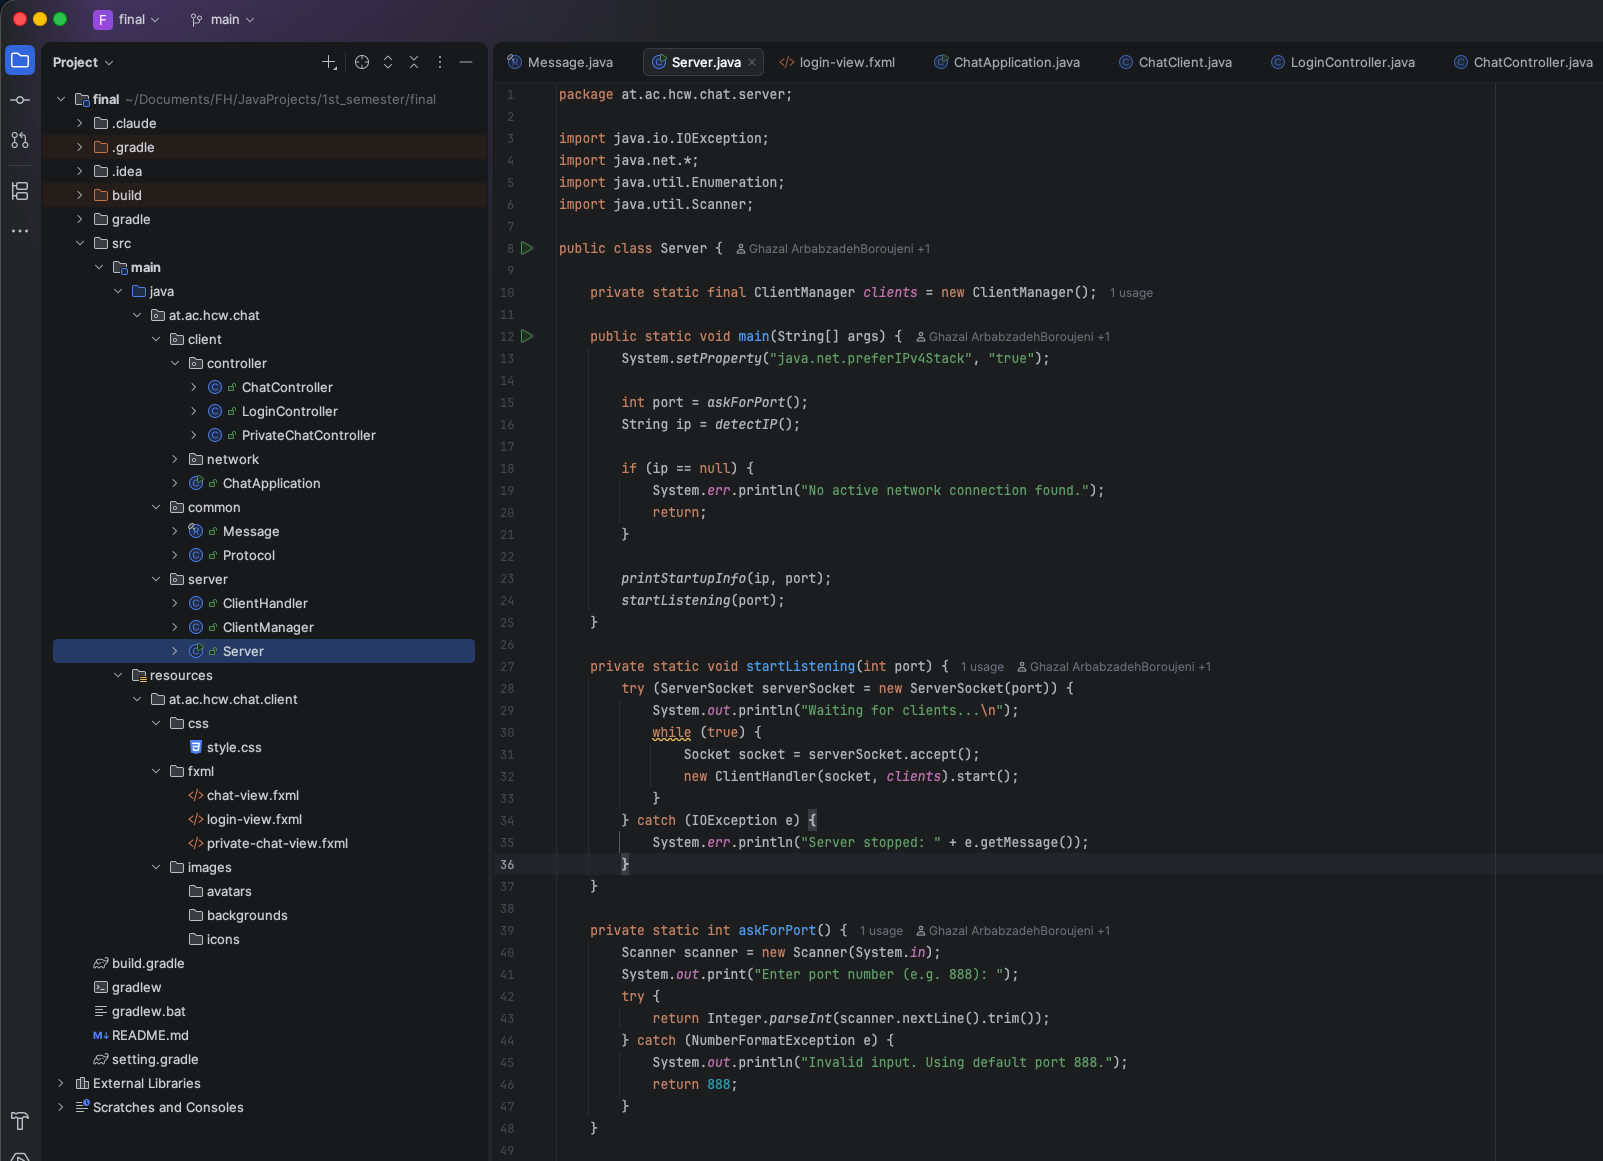Select the backgrounds folder
This screenshot has width=1603, height=1161.
pyautogui.click(x=247, y=915)
